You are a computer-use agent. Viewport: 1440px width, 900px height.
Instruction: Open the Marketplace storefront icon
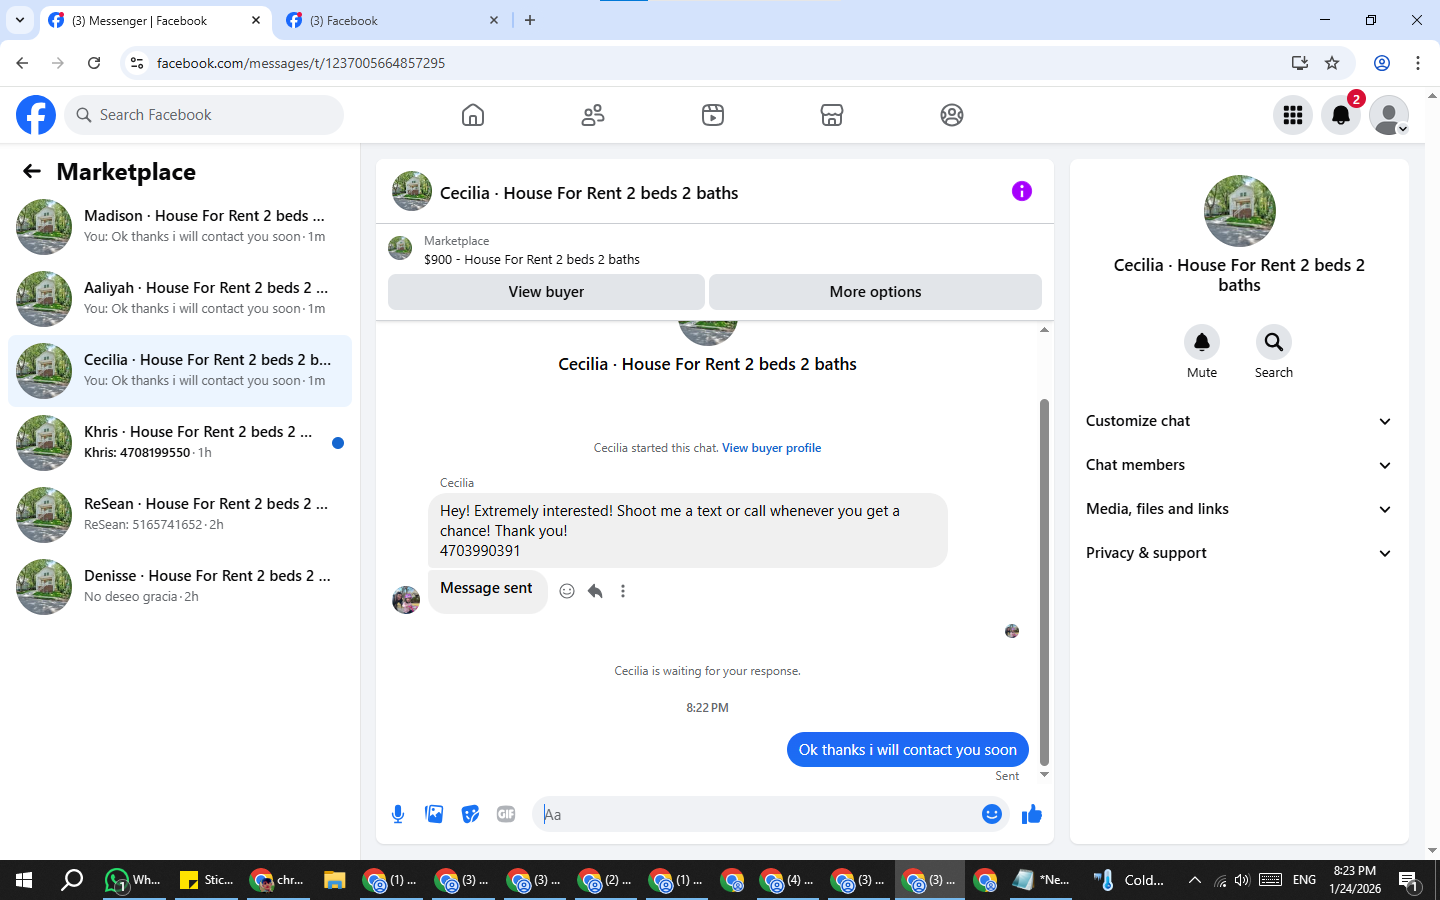coord(832,115)
